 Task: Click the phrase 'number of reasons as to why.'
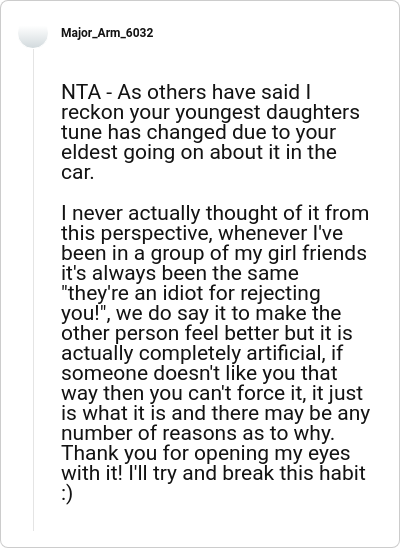(198, 433)
